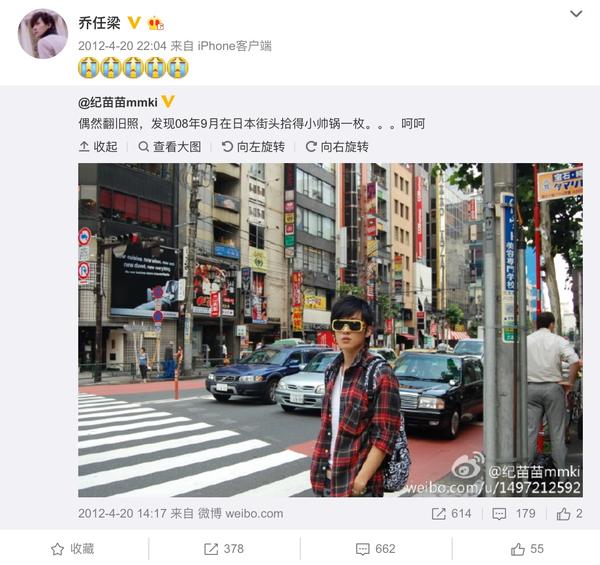Viewport: 600px width, 565px height.
Task: Rotate the photo left with 向左旋转
Action: pos(253,147)
